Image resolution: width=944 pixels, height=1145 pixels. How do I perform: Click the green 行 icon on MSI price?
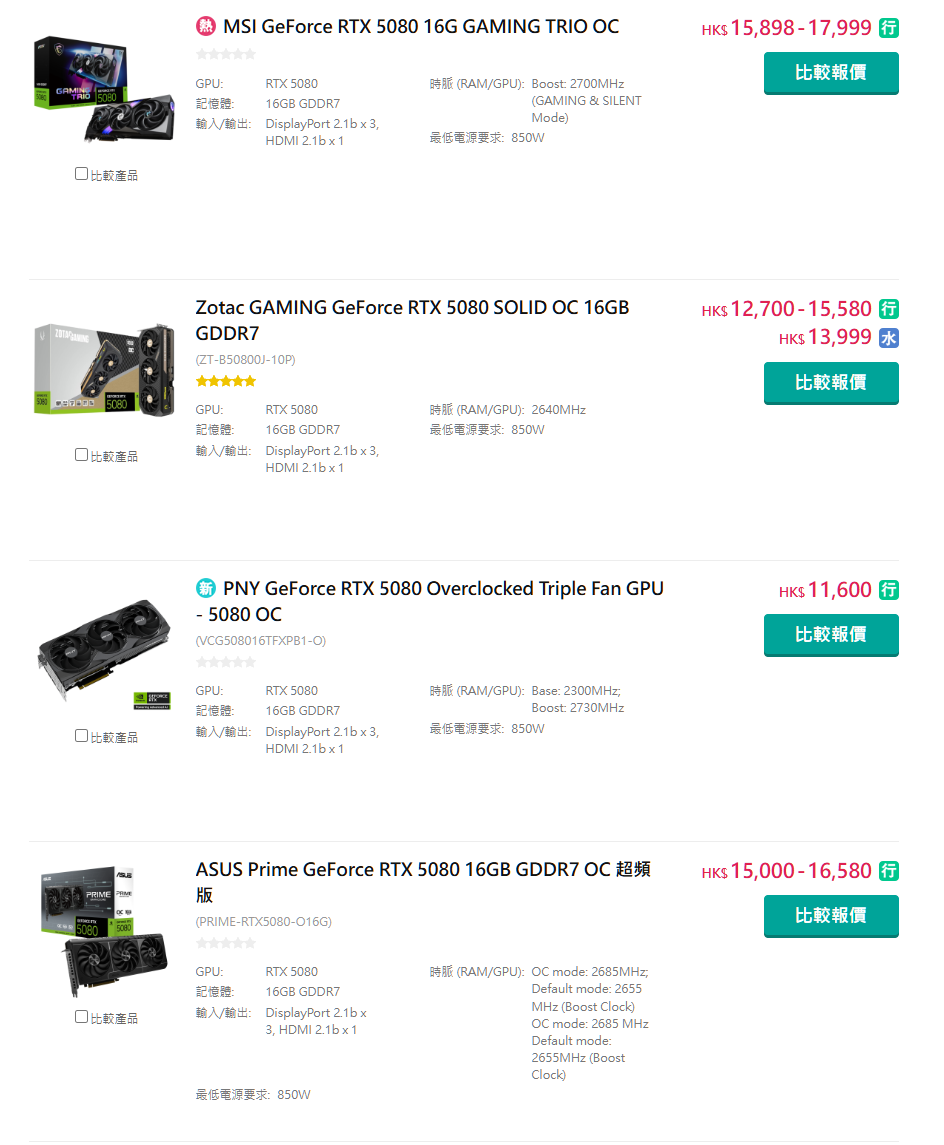tap(889, 28)
